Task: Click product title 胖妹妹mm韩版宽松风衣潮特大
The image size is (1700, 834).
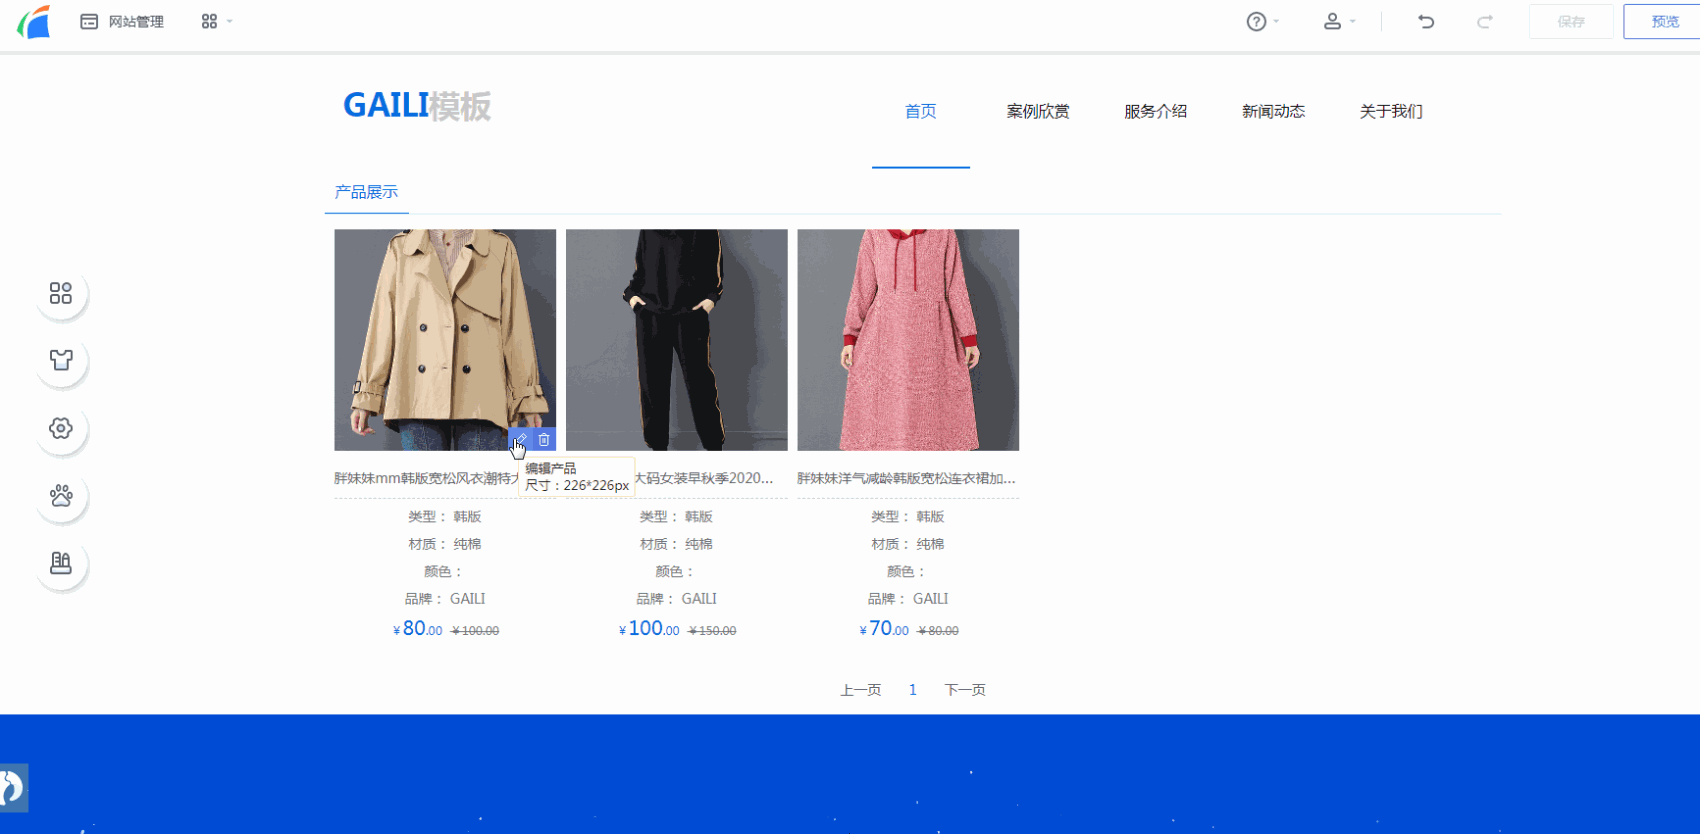Action: 427,478
